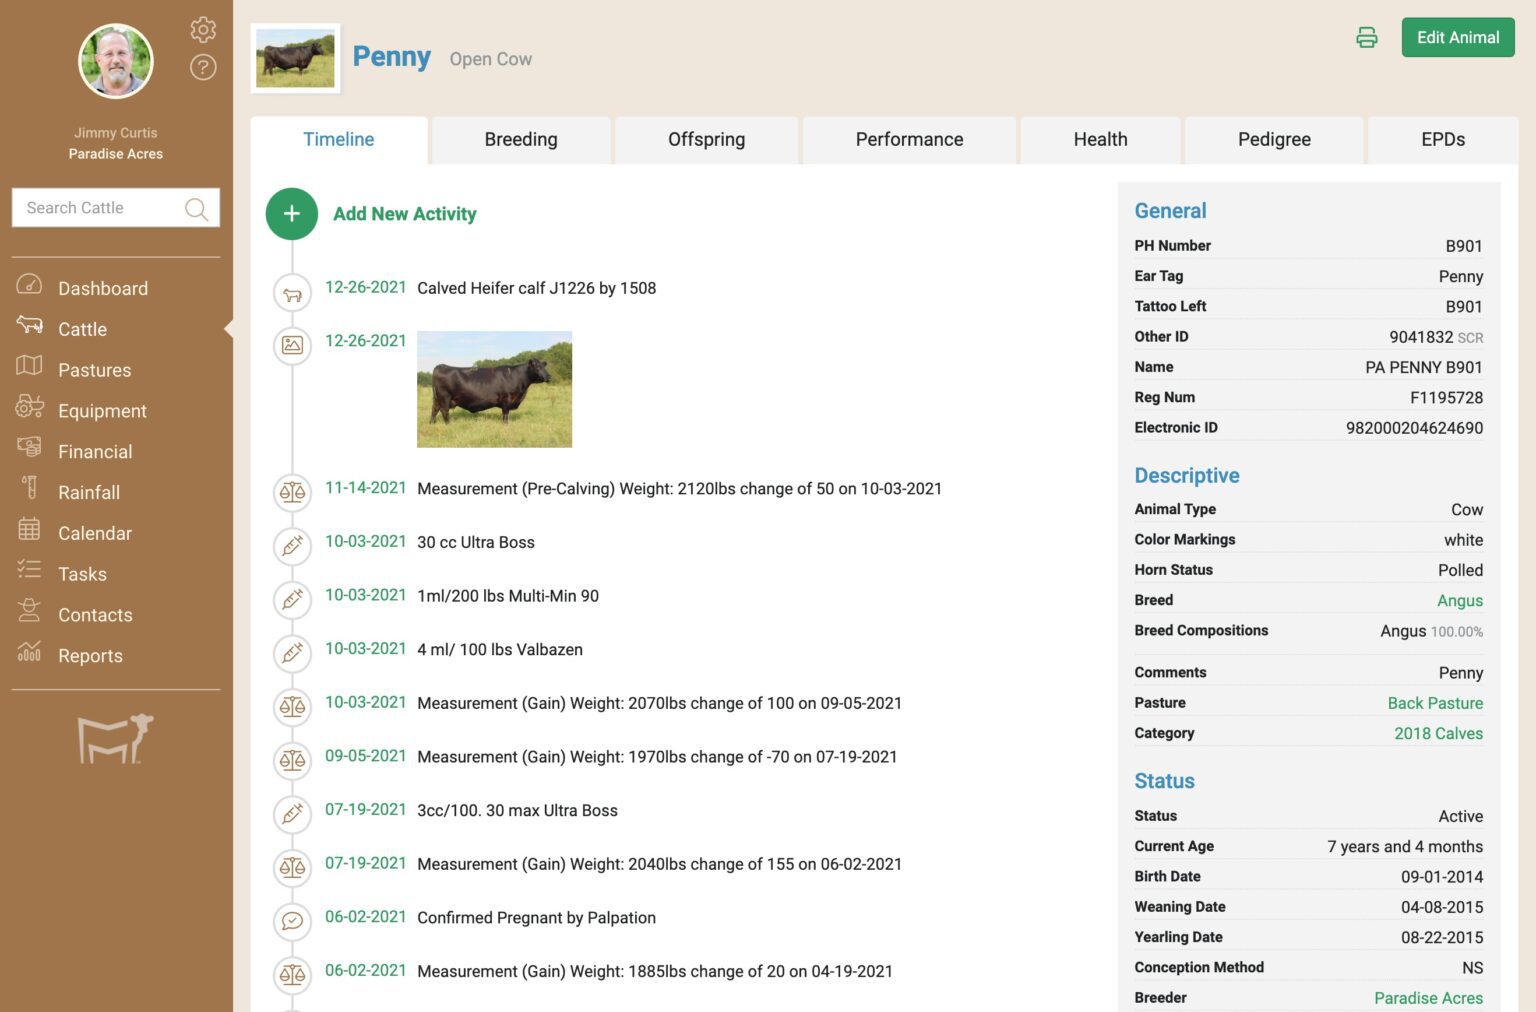Switch to the Breeding tab
This screenshot has width=1536, height=1012.
(520, 139)
